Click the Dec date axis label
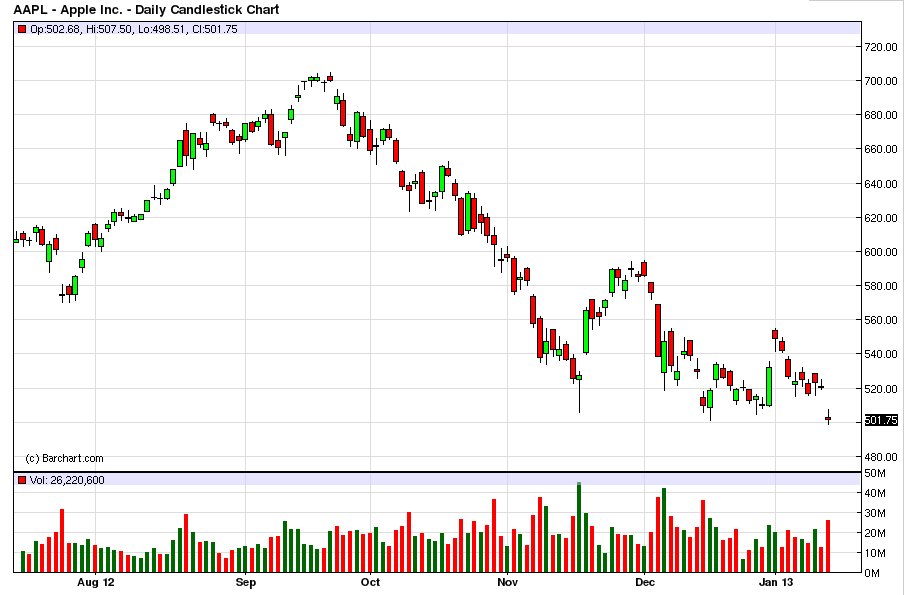 (645, 582)
